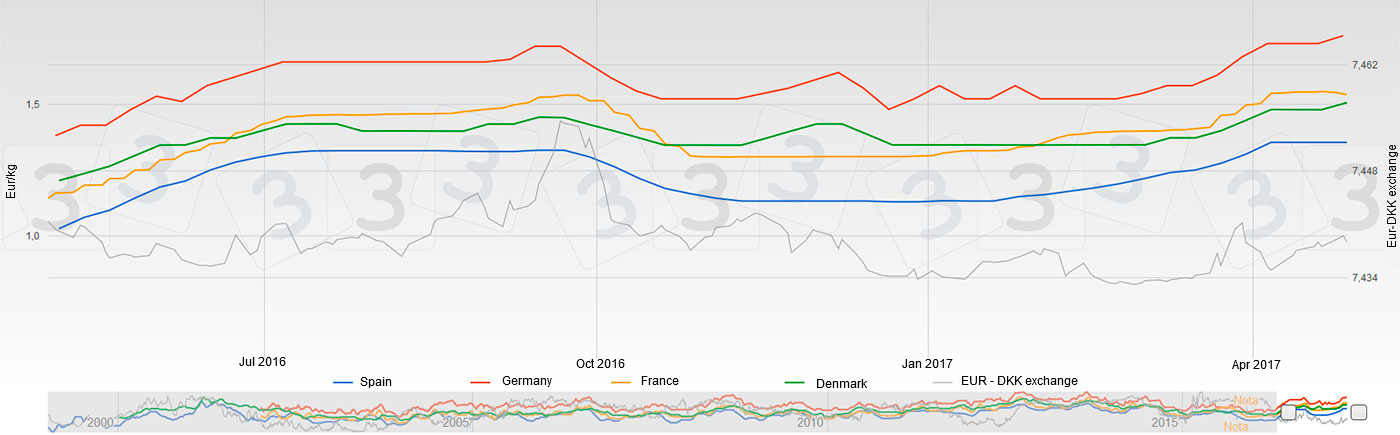Toggle the France series via legend label
The image size is (1400, 435).
tap(660, 381)
